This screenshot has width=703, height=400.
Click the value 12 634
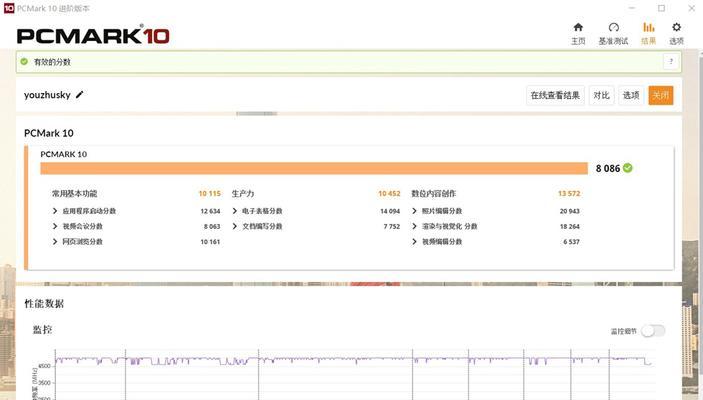(210, 211)
